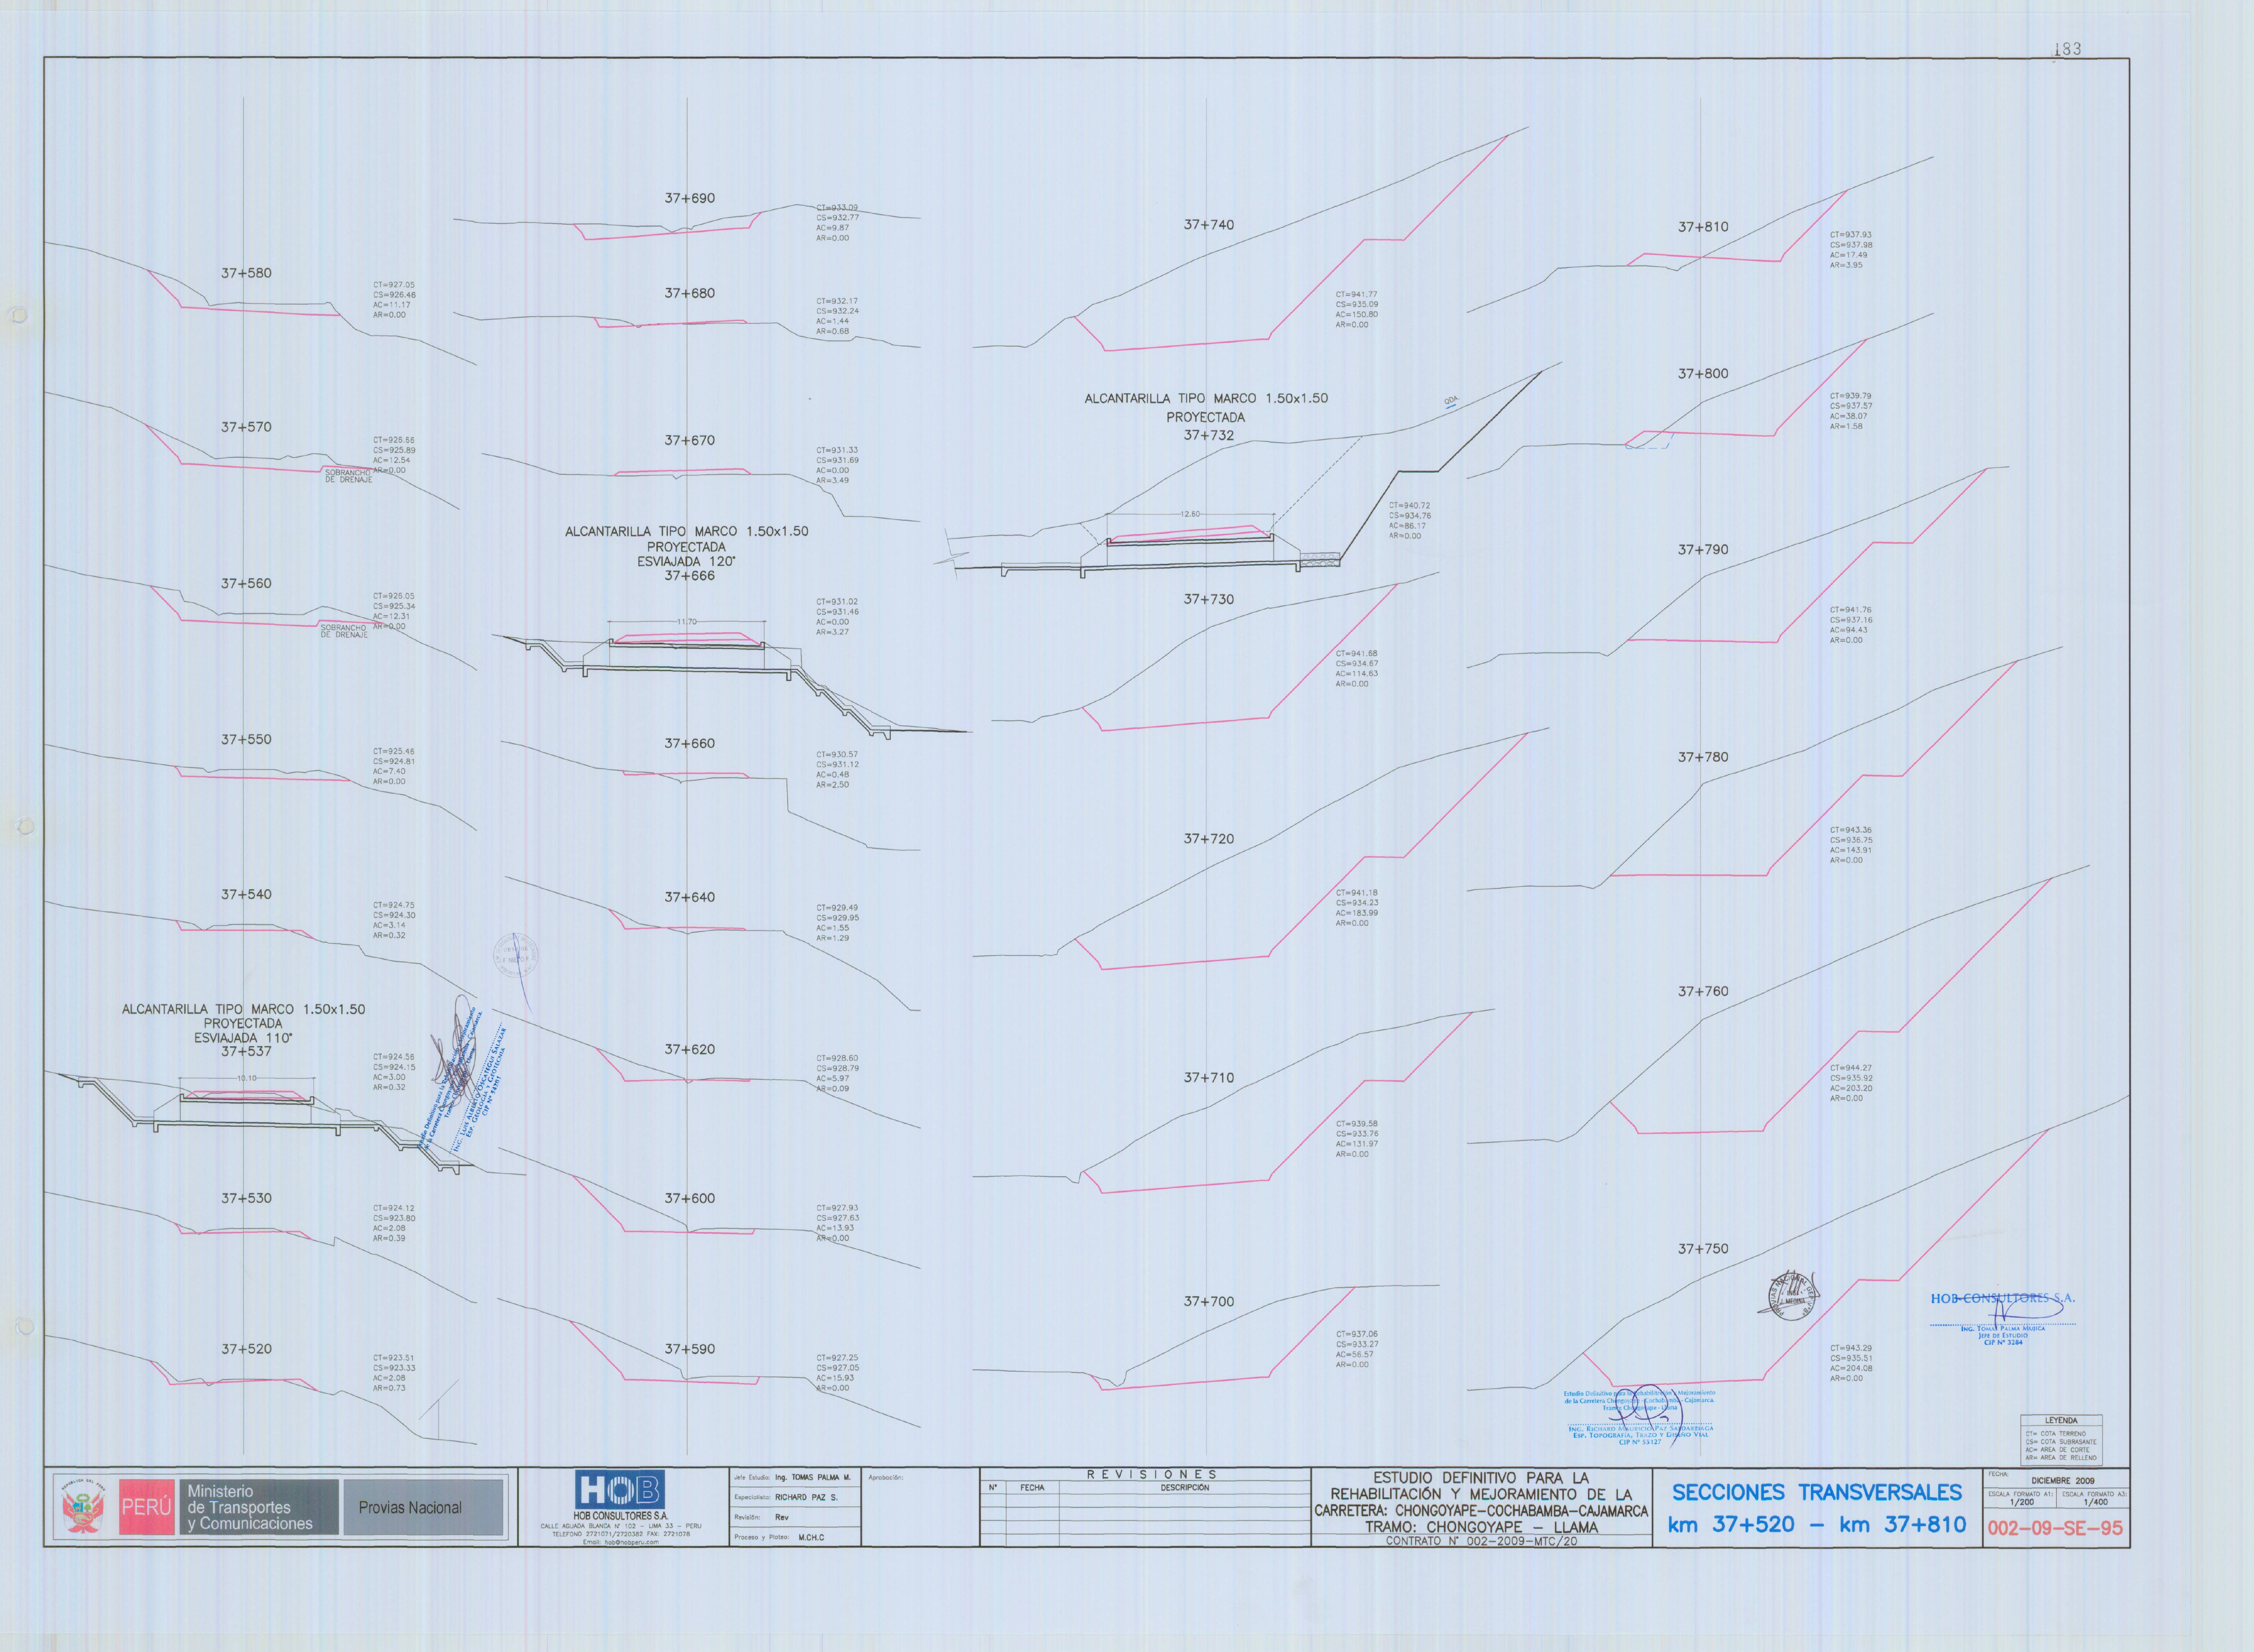Click the Peru coat of arms emblem
This screenshot has width=2254, height=1652.
tap(83, 1507)
